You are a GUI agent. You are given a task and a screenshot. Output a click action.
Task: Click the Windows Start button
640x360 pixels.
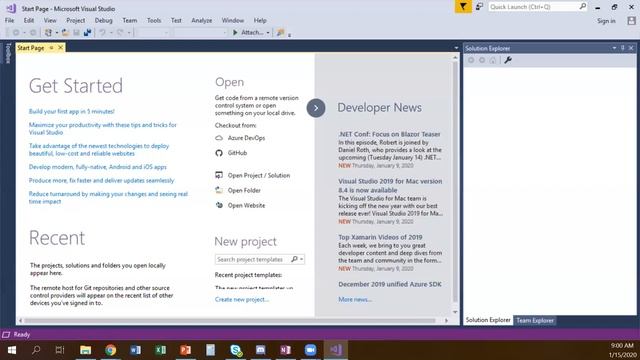[11, 350]
